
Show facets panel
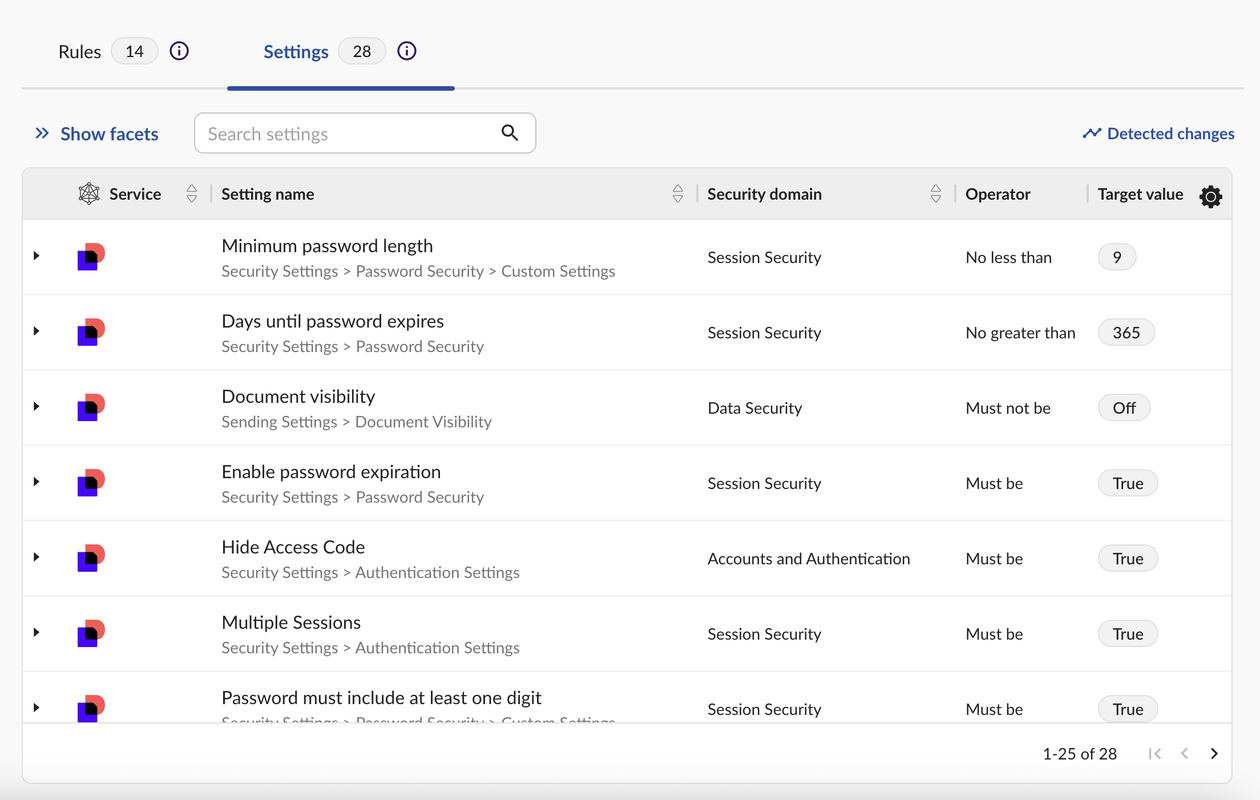[x=97, y=134]
